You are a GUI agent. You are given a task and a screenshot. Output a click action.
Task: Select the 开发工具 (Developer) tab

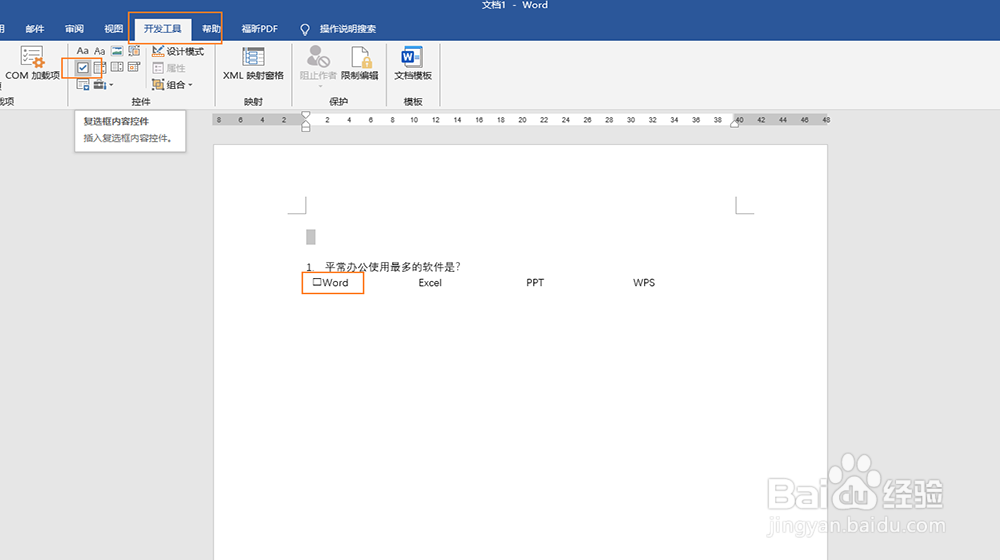163,29
